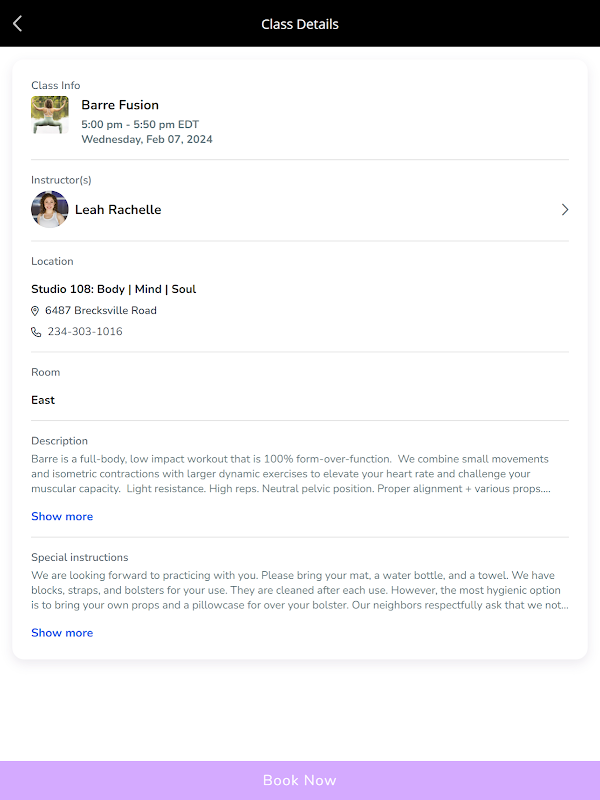
Task: Click the East room name
Action: click(x=43, y=400)
